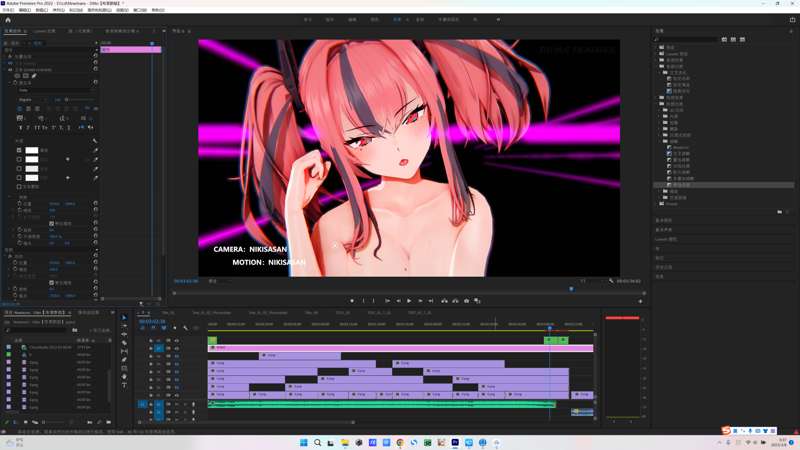Open the program monitor Button Editor plus icon

pos(640,302)
